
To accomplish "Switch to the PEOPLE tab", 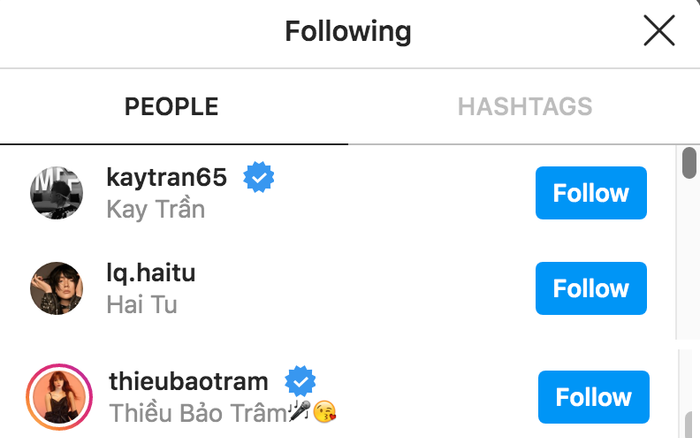I will pos(171,107).
